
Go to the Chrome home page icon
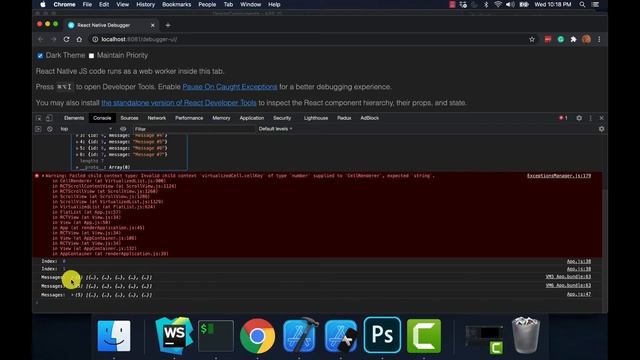tap(79, 40)
